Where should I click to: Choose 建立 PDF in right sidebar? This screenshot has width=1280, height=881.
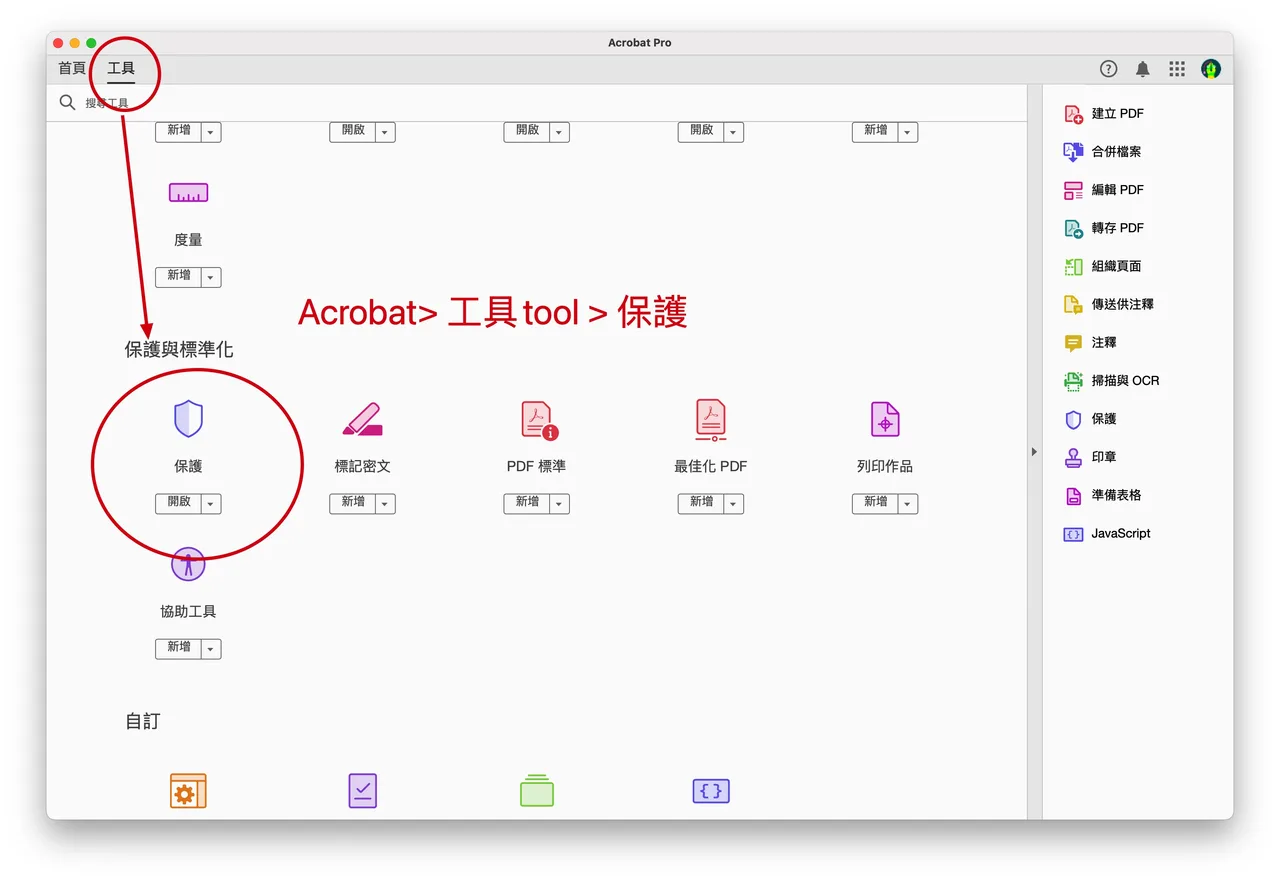point(1104,114)
